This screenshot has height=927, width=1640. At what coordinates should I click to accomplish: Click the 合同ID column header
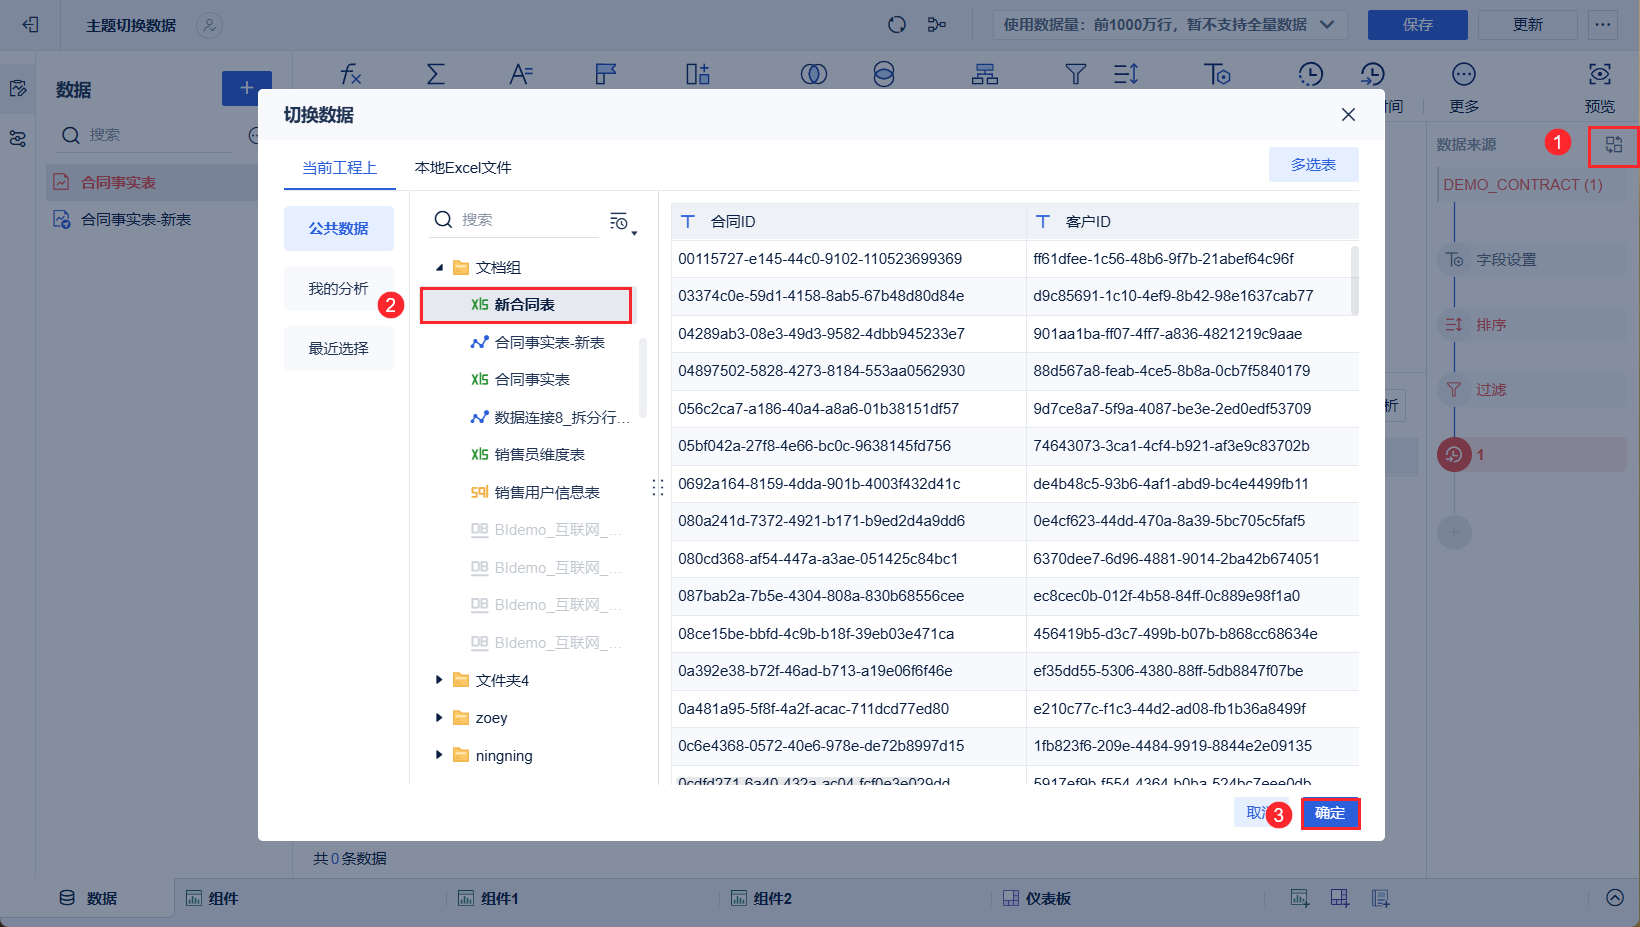pos(849,222)
